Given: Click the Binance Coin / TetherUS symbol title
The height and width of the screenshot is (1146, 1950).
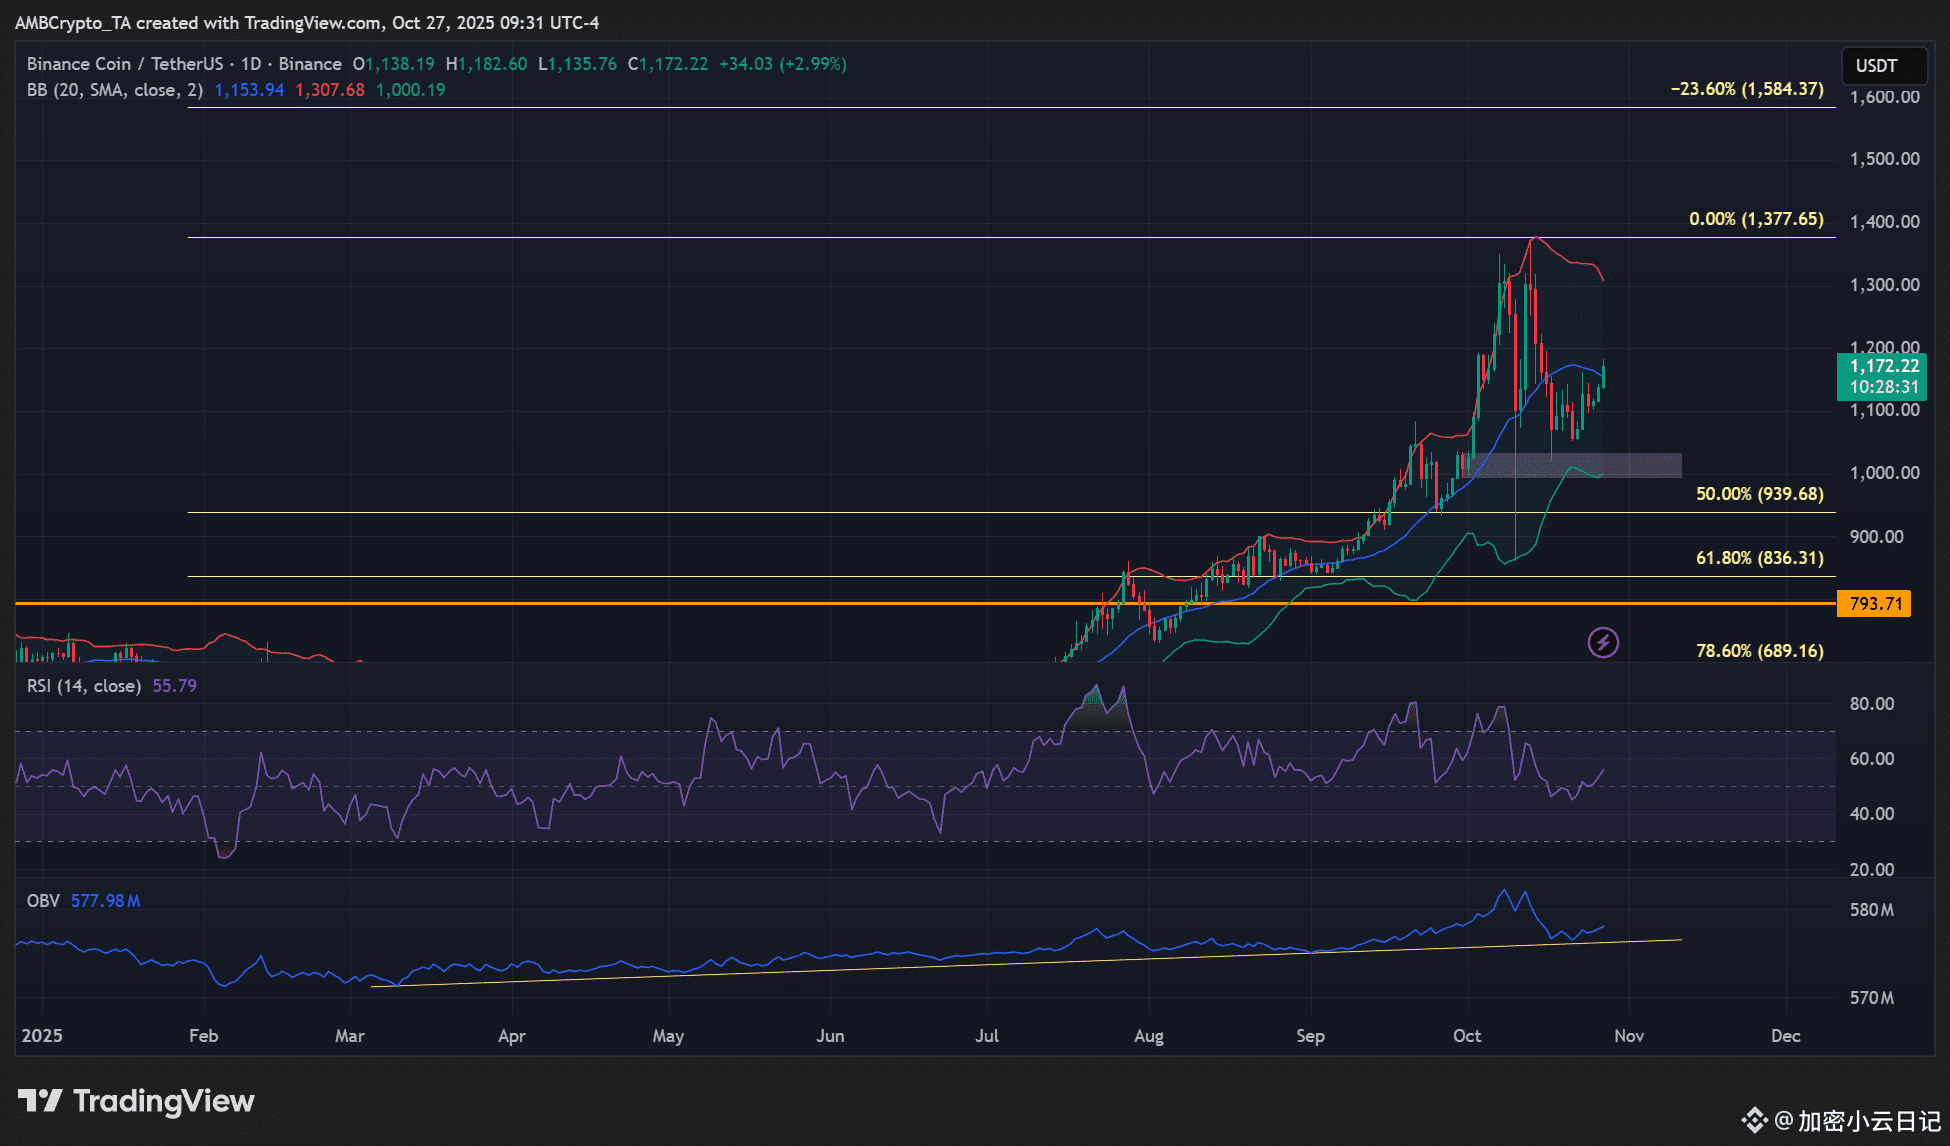Looking at the screenshot, I should tap(124, 64).
